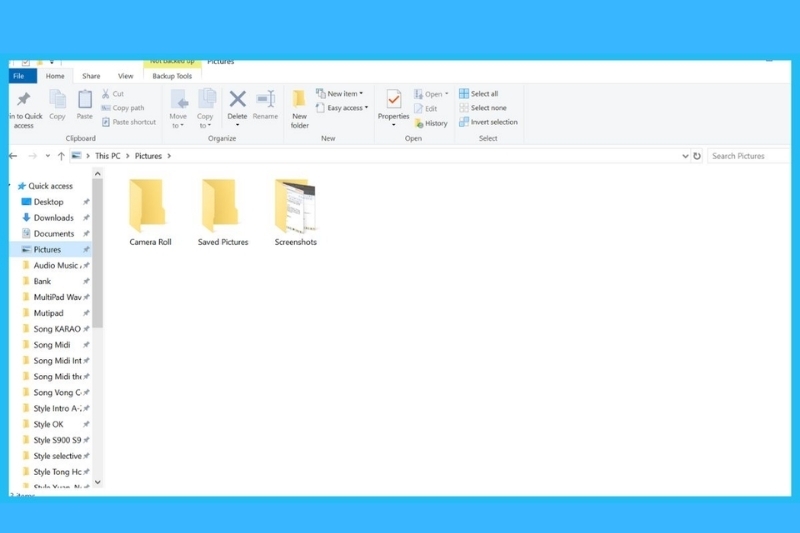Click the sidebar scroll up arrow
Screen dimensions: 800x533
tap(97, 174)
